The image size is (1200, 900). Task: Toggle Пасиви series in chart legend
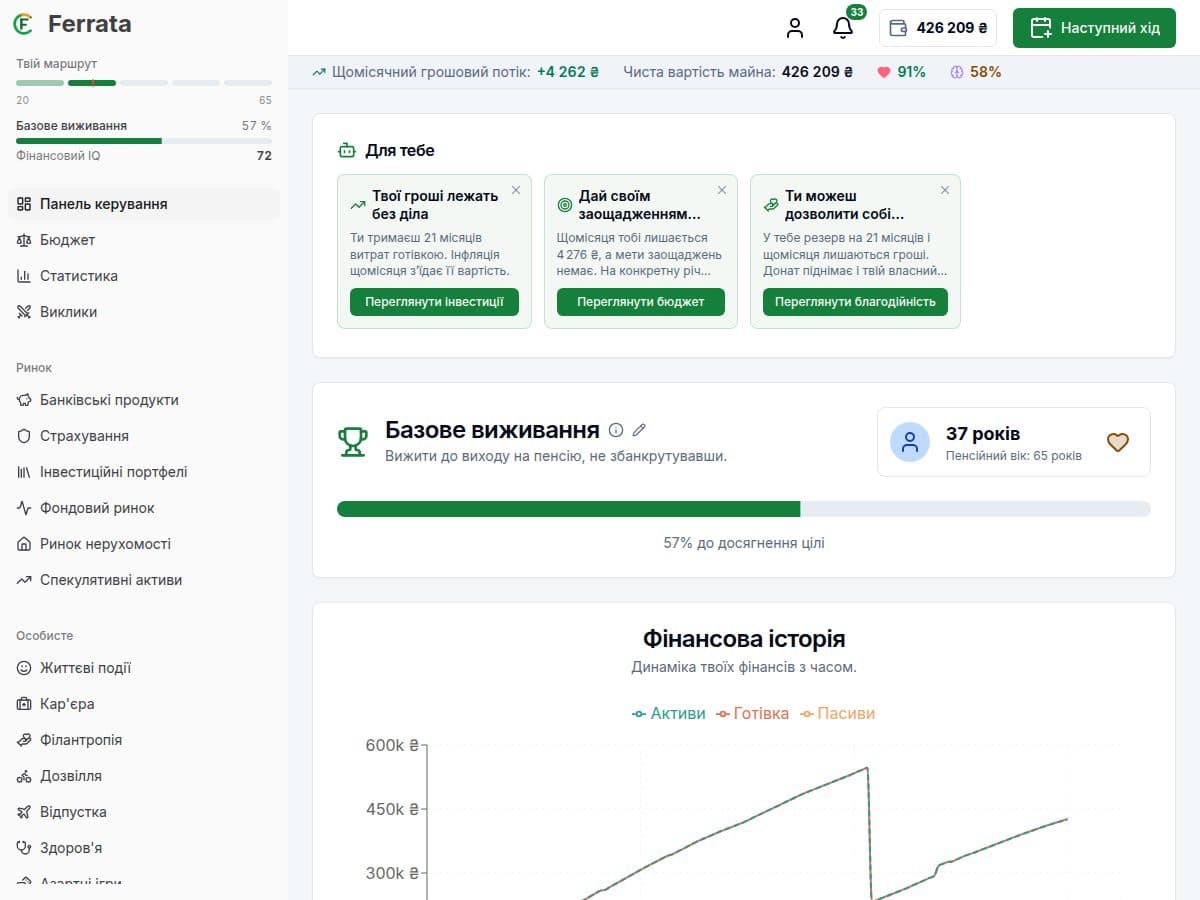[837, 714]
